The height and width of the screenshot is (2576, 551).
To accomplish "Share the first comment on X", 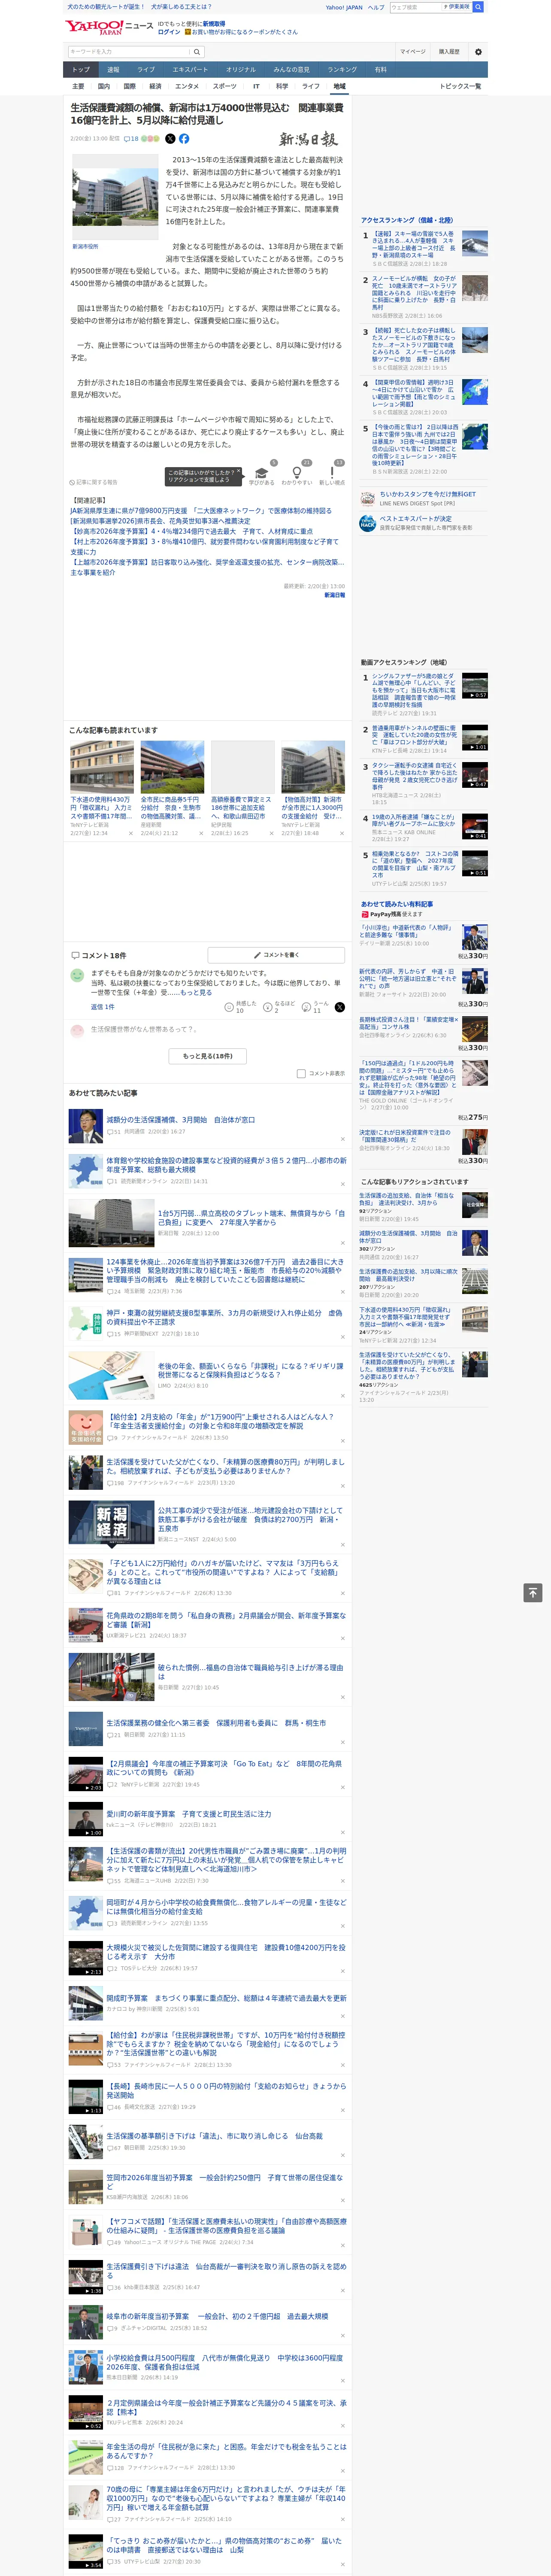I will 340,1007.
